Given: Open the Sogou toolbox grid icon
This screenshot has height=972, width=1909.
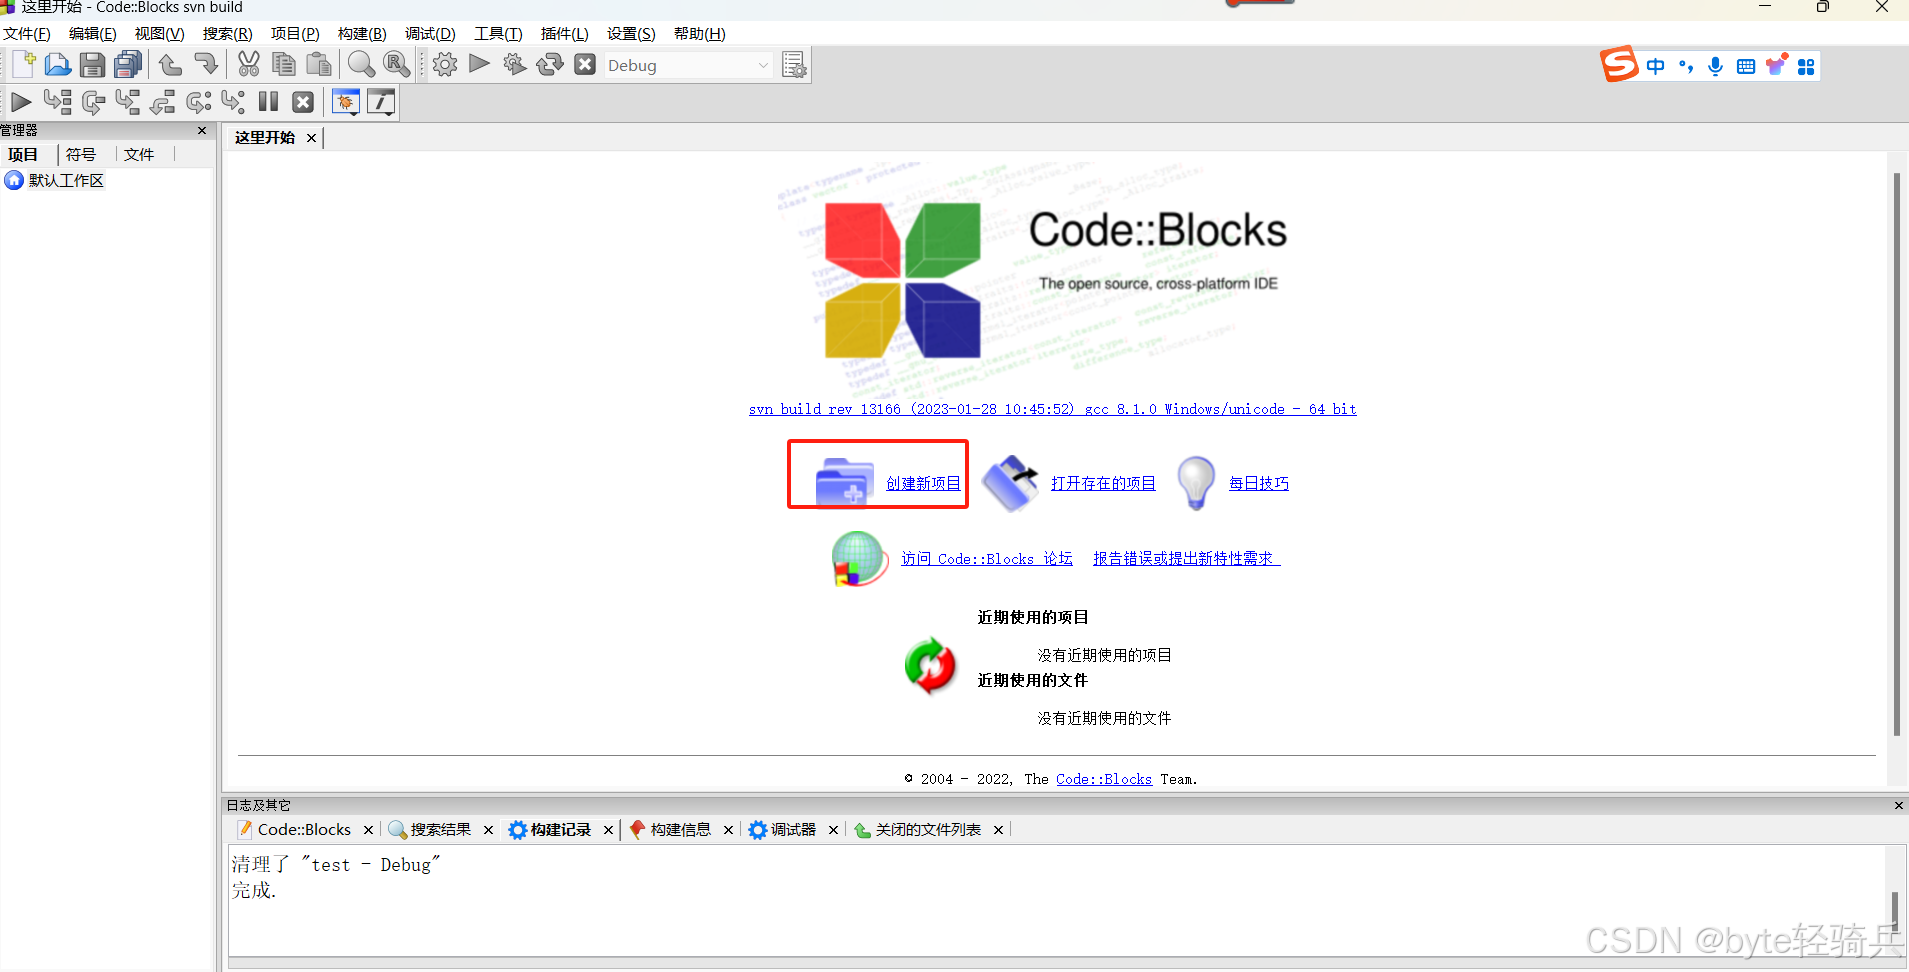Looking at the screenshot, I should (1806, 66).
